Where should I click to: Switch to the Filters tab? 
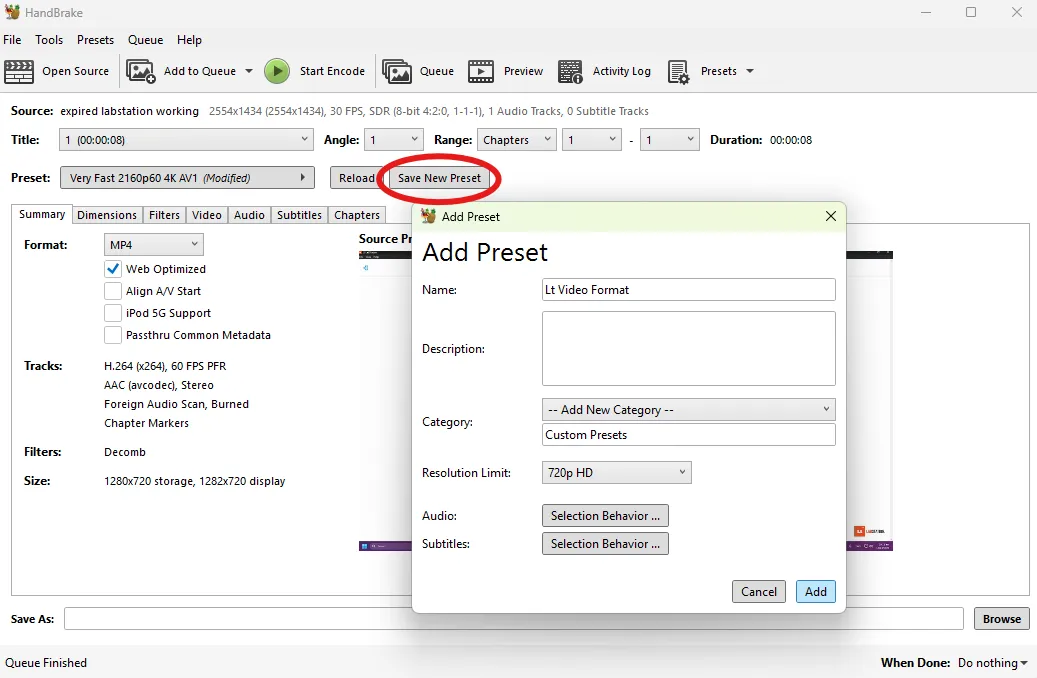[x=164, y=215]
